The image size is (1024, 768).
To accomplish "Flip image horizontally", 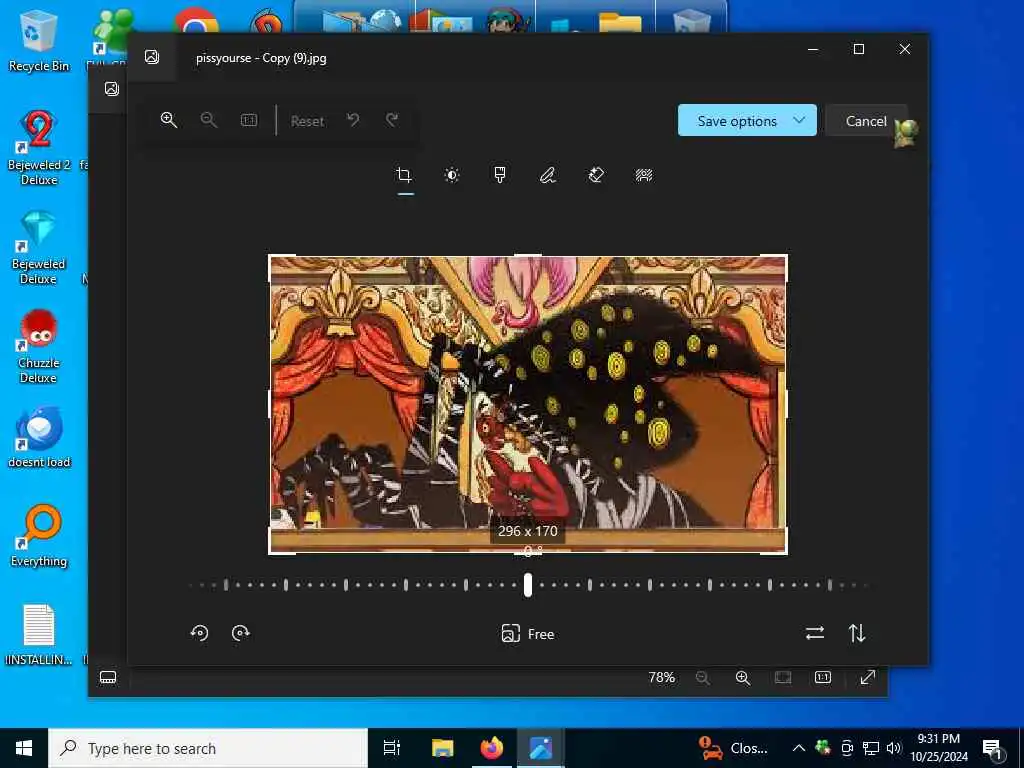I will 815,633.
